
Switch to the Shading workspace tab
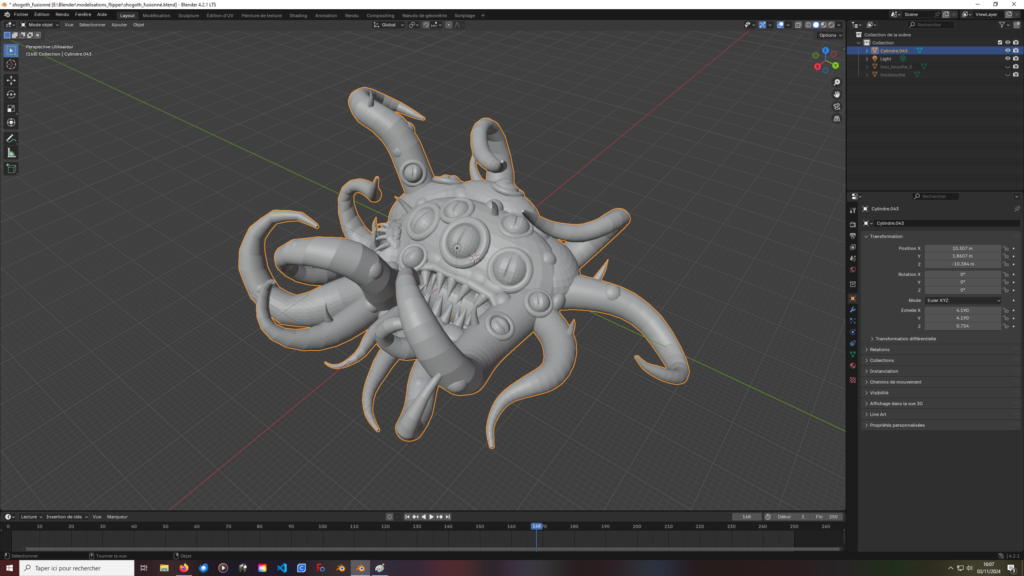point(298,16)
